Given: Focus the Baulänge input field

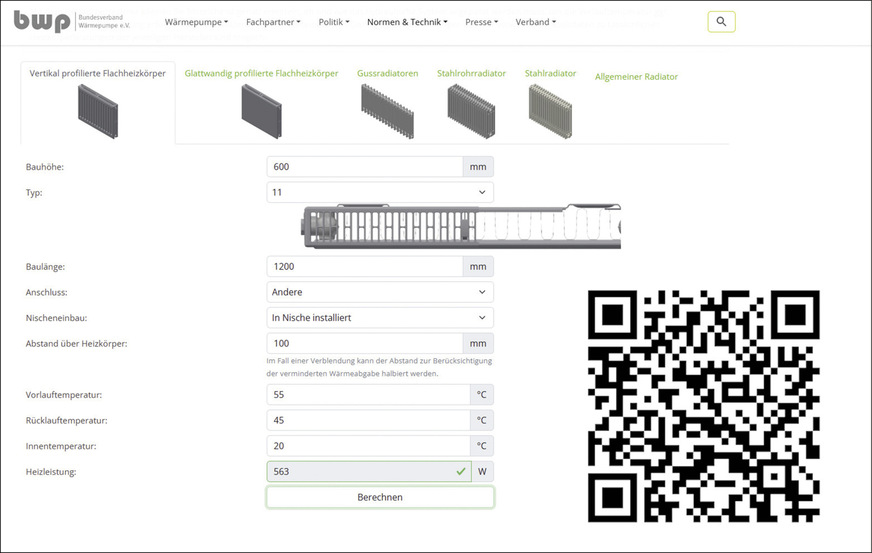Looking at the screenshot, I should (x=364, y=267).
